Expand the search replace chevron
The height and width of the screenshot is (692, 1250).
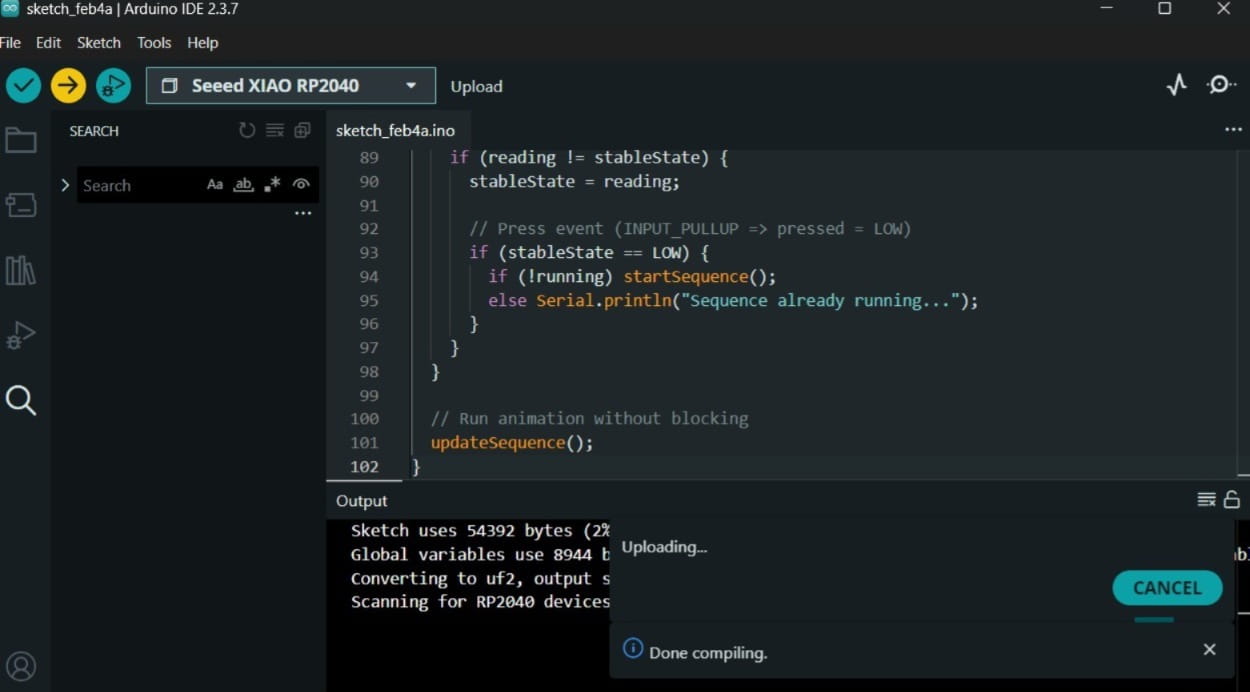coord(65,185)
